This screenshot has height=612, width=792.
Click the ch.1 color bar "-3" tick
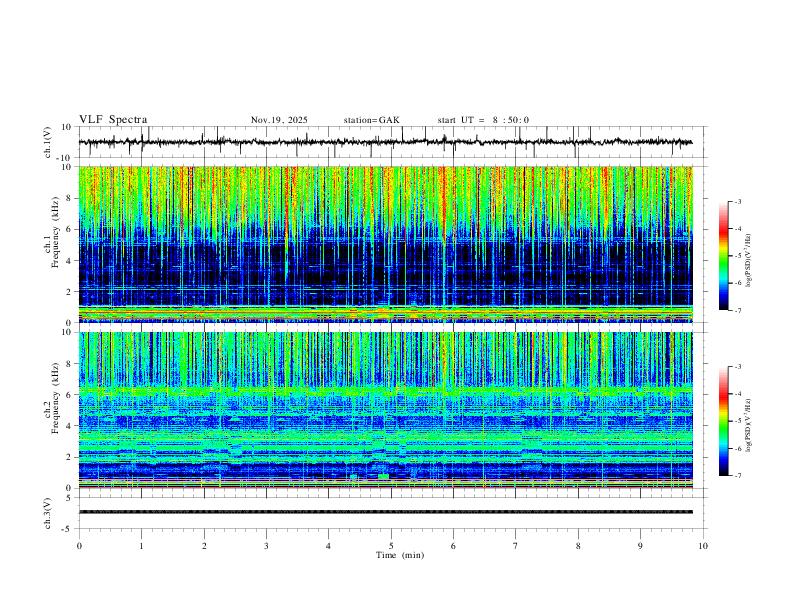coord(738,201)
